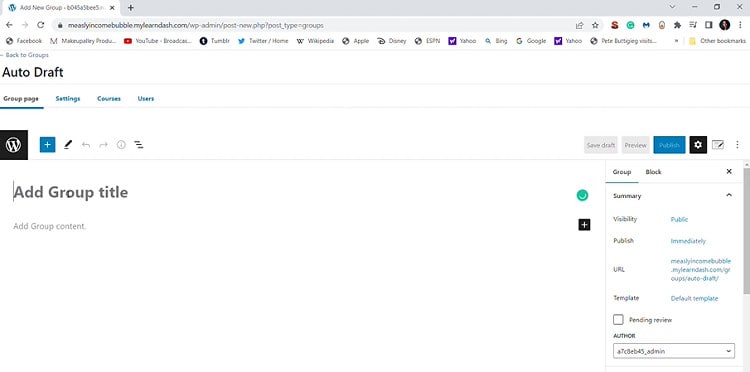Toggle the browser side panel icon
This screenshot has height=372, width=750.
(x=709, y=25)
